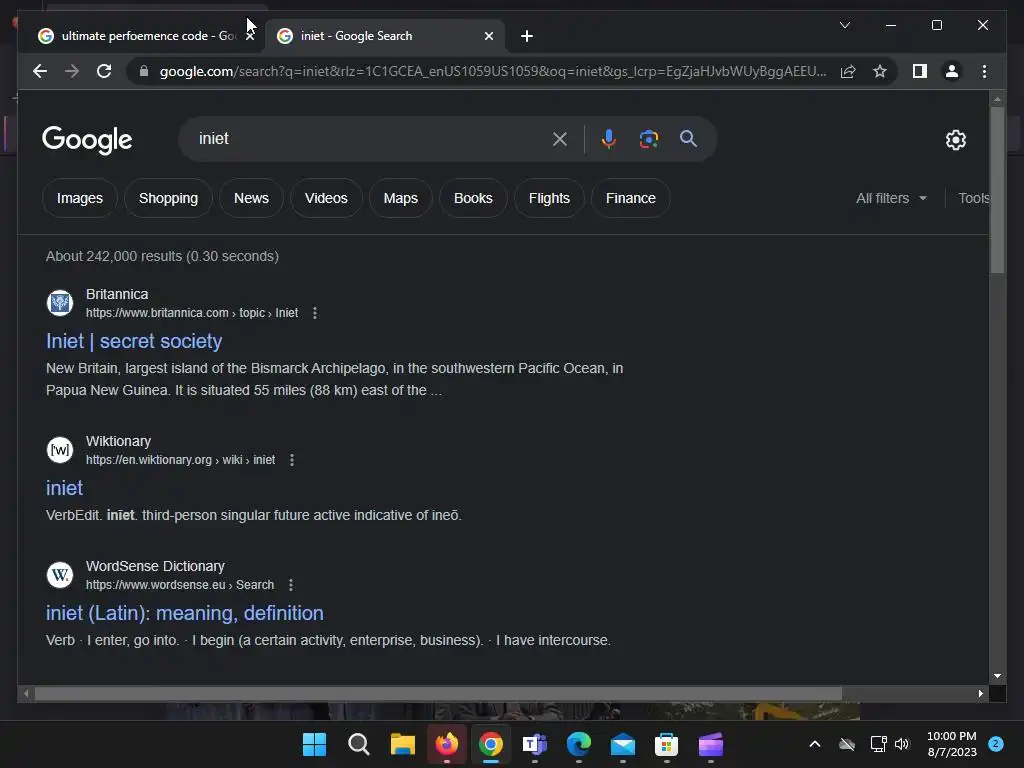Filter results by Videos
Viewport: 1024px width, 768px height.
pyautogui.click(x=326, y=198)
